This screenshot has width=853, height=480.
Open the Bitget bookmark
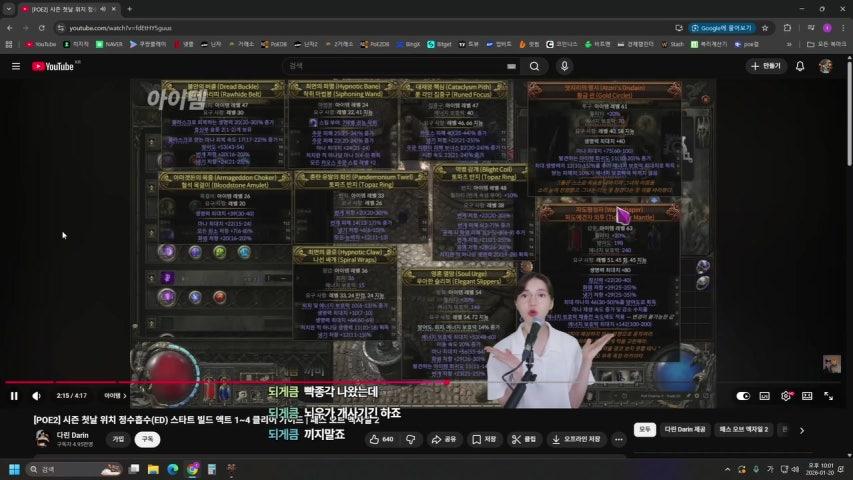tap(440, 44)
